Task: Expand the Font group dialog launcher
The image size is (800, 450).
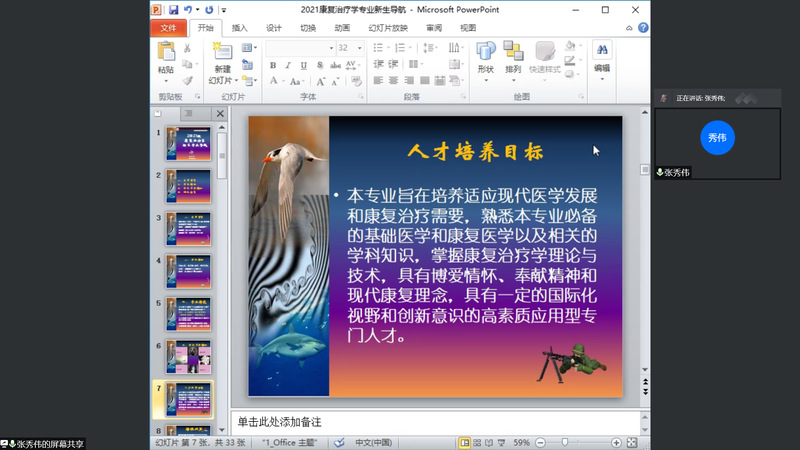Action: tap(362, 97)
